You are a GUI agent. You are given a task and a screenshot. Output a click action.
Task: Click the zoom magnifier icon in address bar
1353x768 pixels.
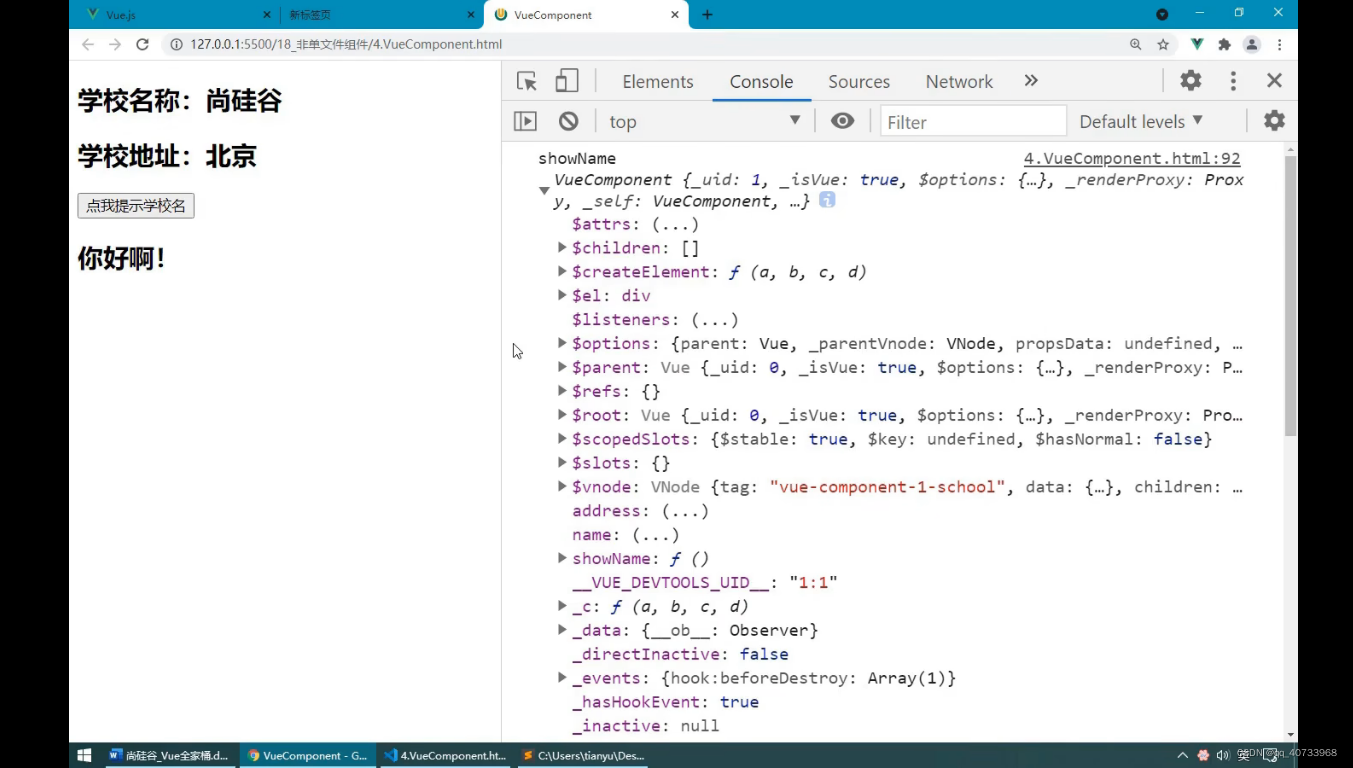click(x=1135, y=44)
